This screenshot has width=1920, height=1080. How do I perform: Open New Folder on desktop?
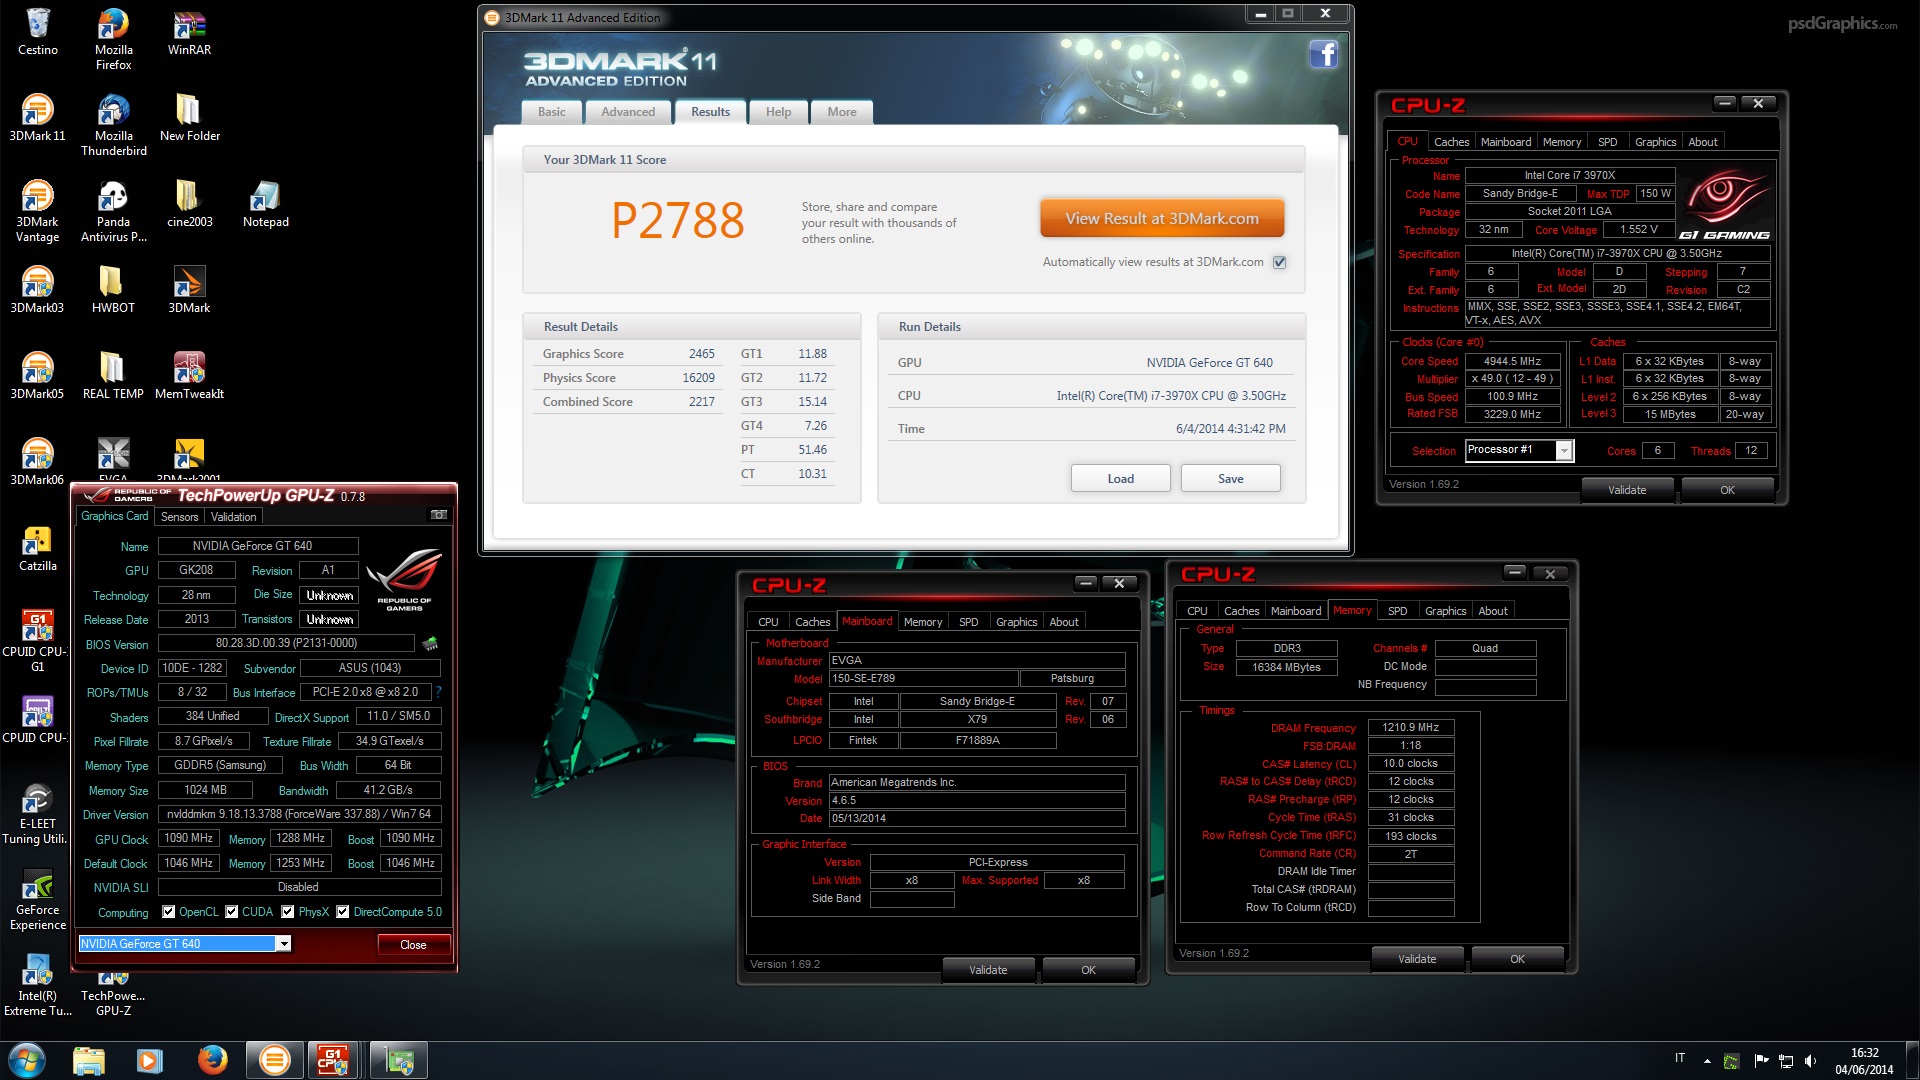[189, 118]
